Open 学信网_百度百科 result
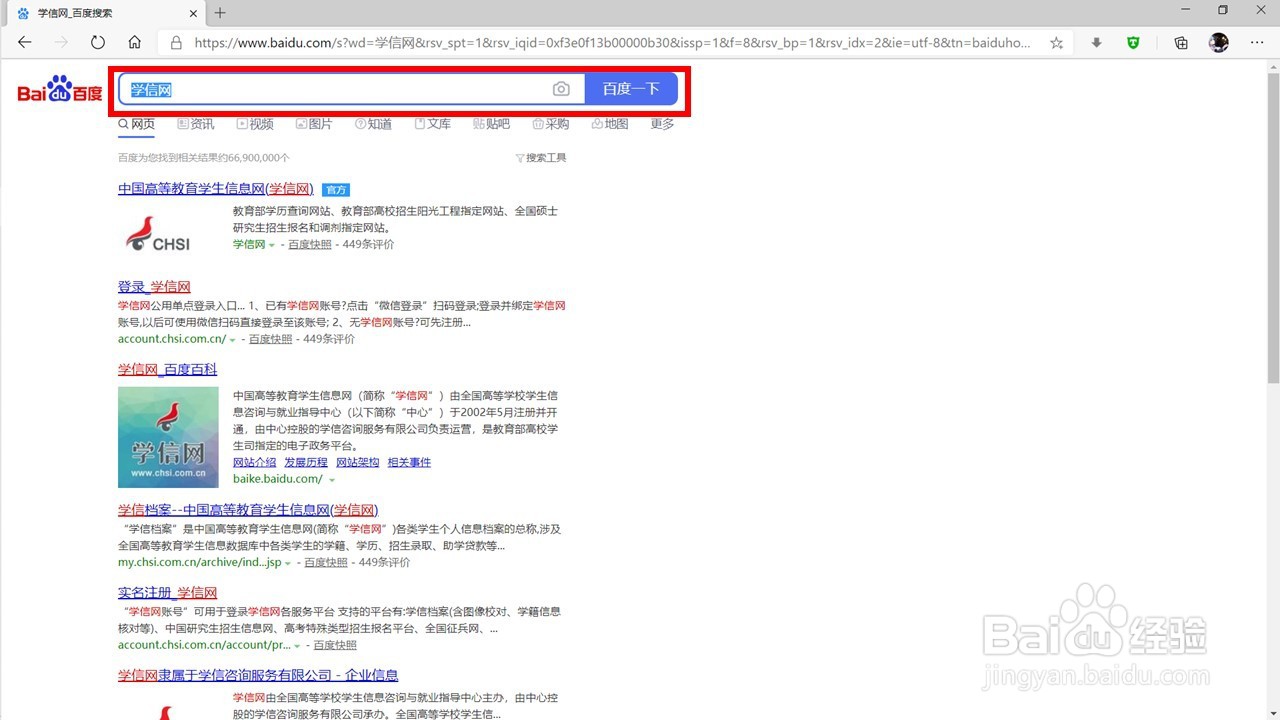This screenshot has height=720, width=1280. click(x=167, y=370)
